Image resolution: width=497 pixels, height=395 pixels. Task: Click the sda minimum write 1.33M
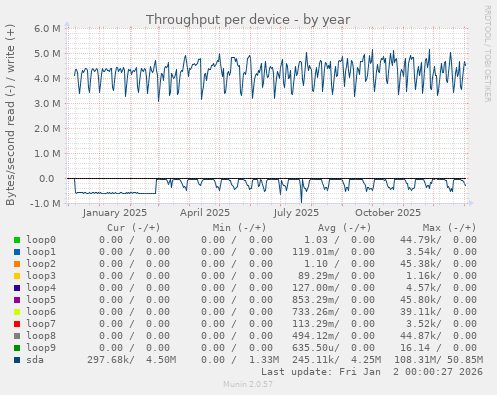(264, 360)
